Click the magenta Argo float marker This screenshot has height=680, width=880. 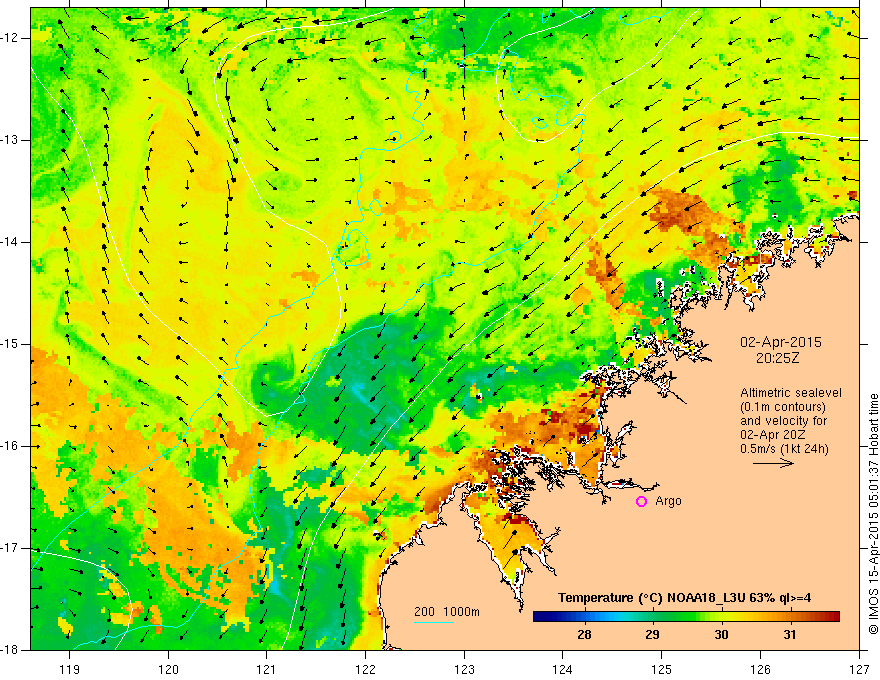641,502
